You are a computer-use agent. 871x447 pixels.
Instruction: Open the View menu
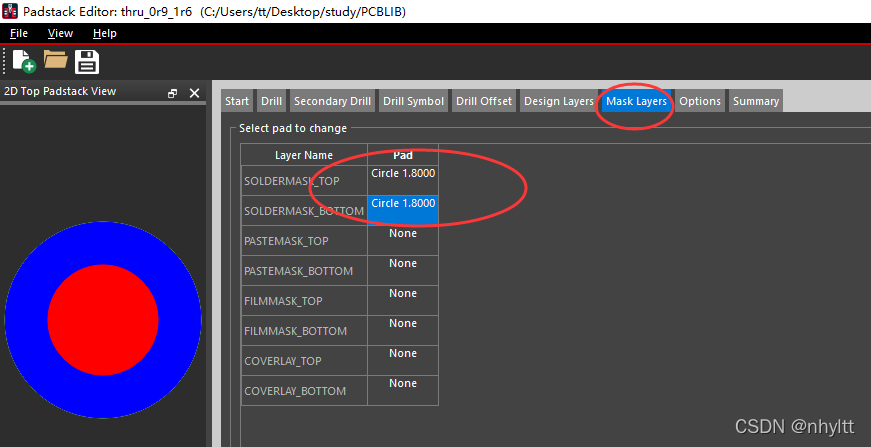60,33
